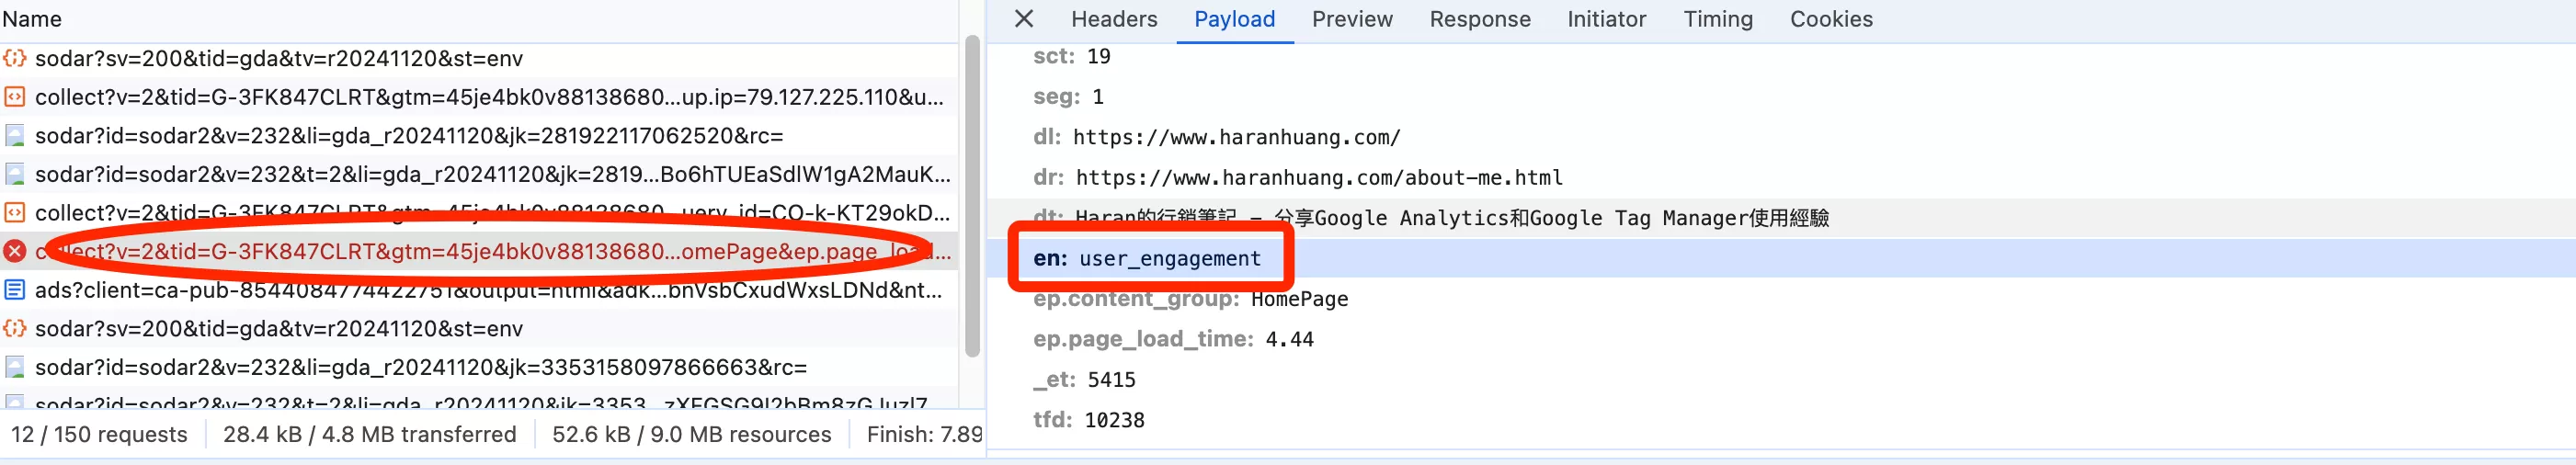This screenshot has width=2576, height=465.
Task: Click script icon of first sodar?sv=200 request
Action: point(14,58)
